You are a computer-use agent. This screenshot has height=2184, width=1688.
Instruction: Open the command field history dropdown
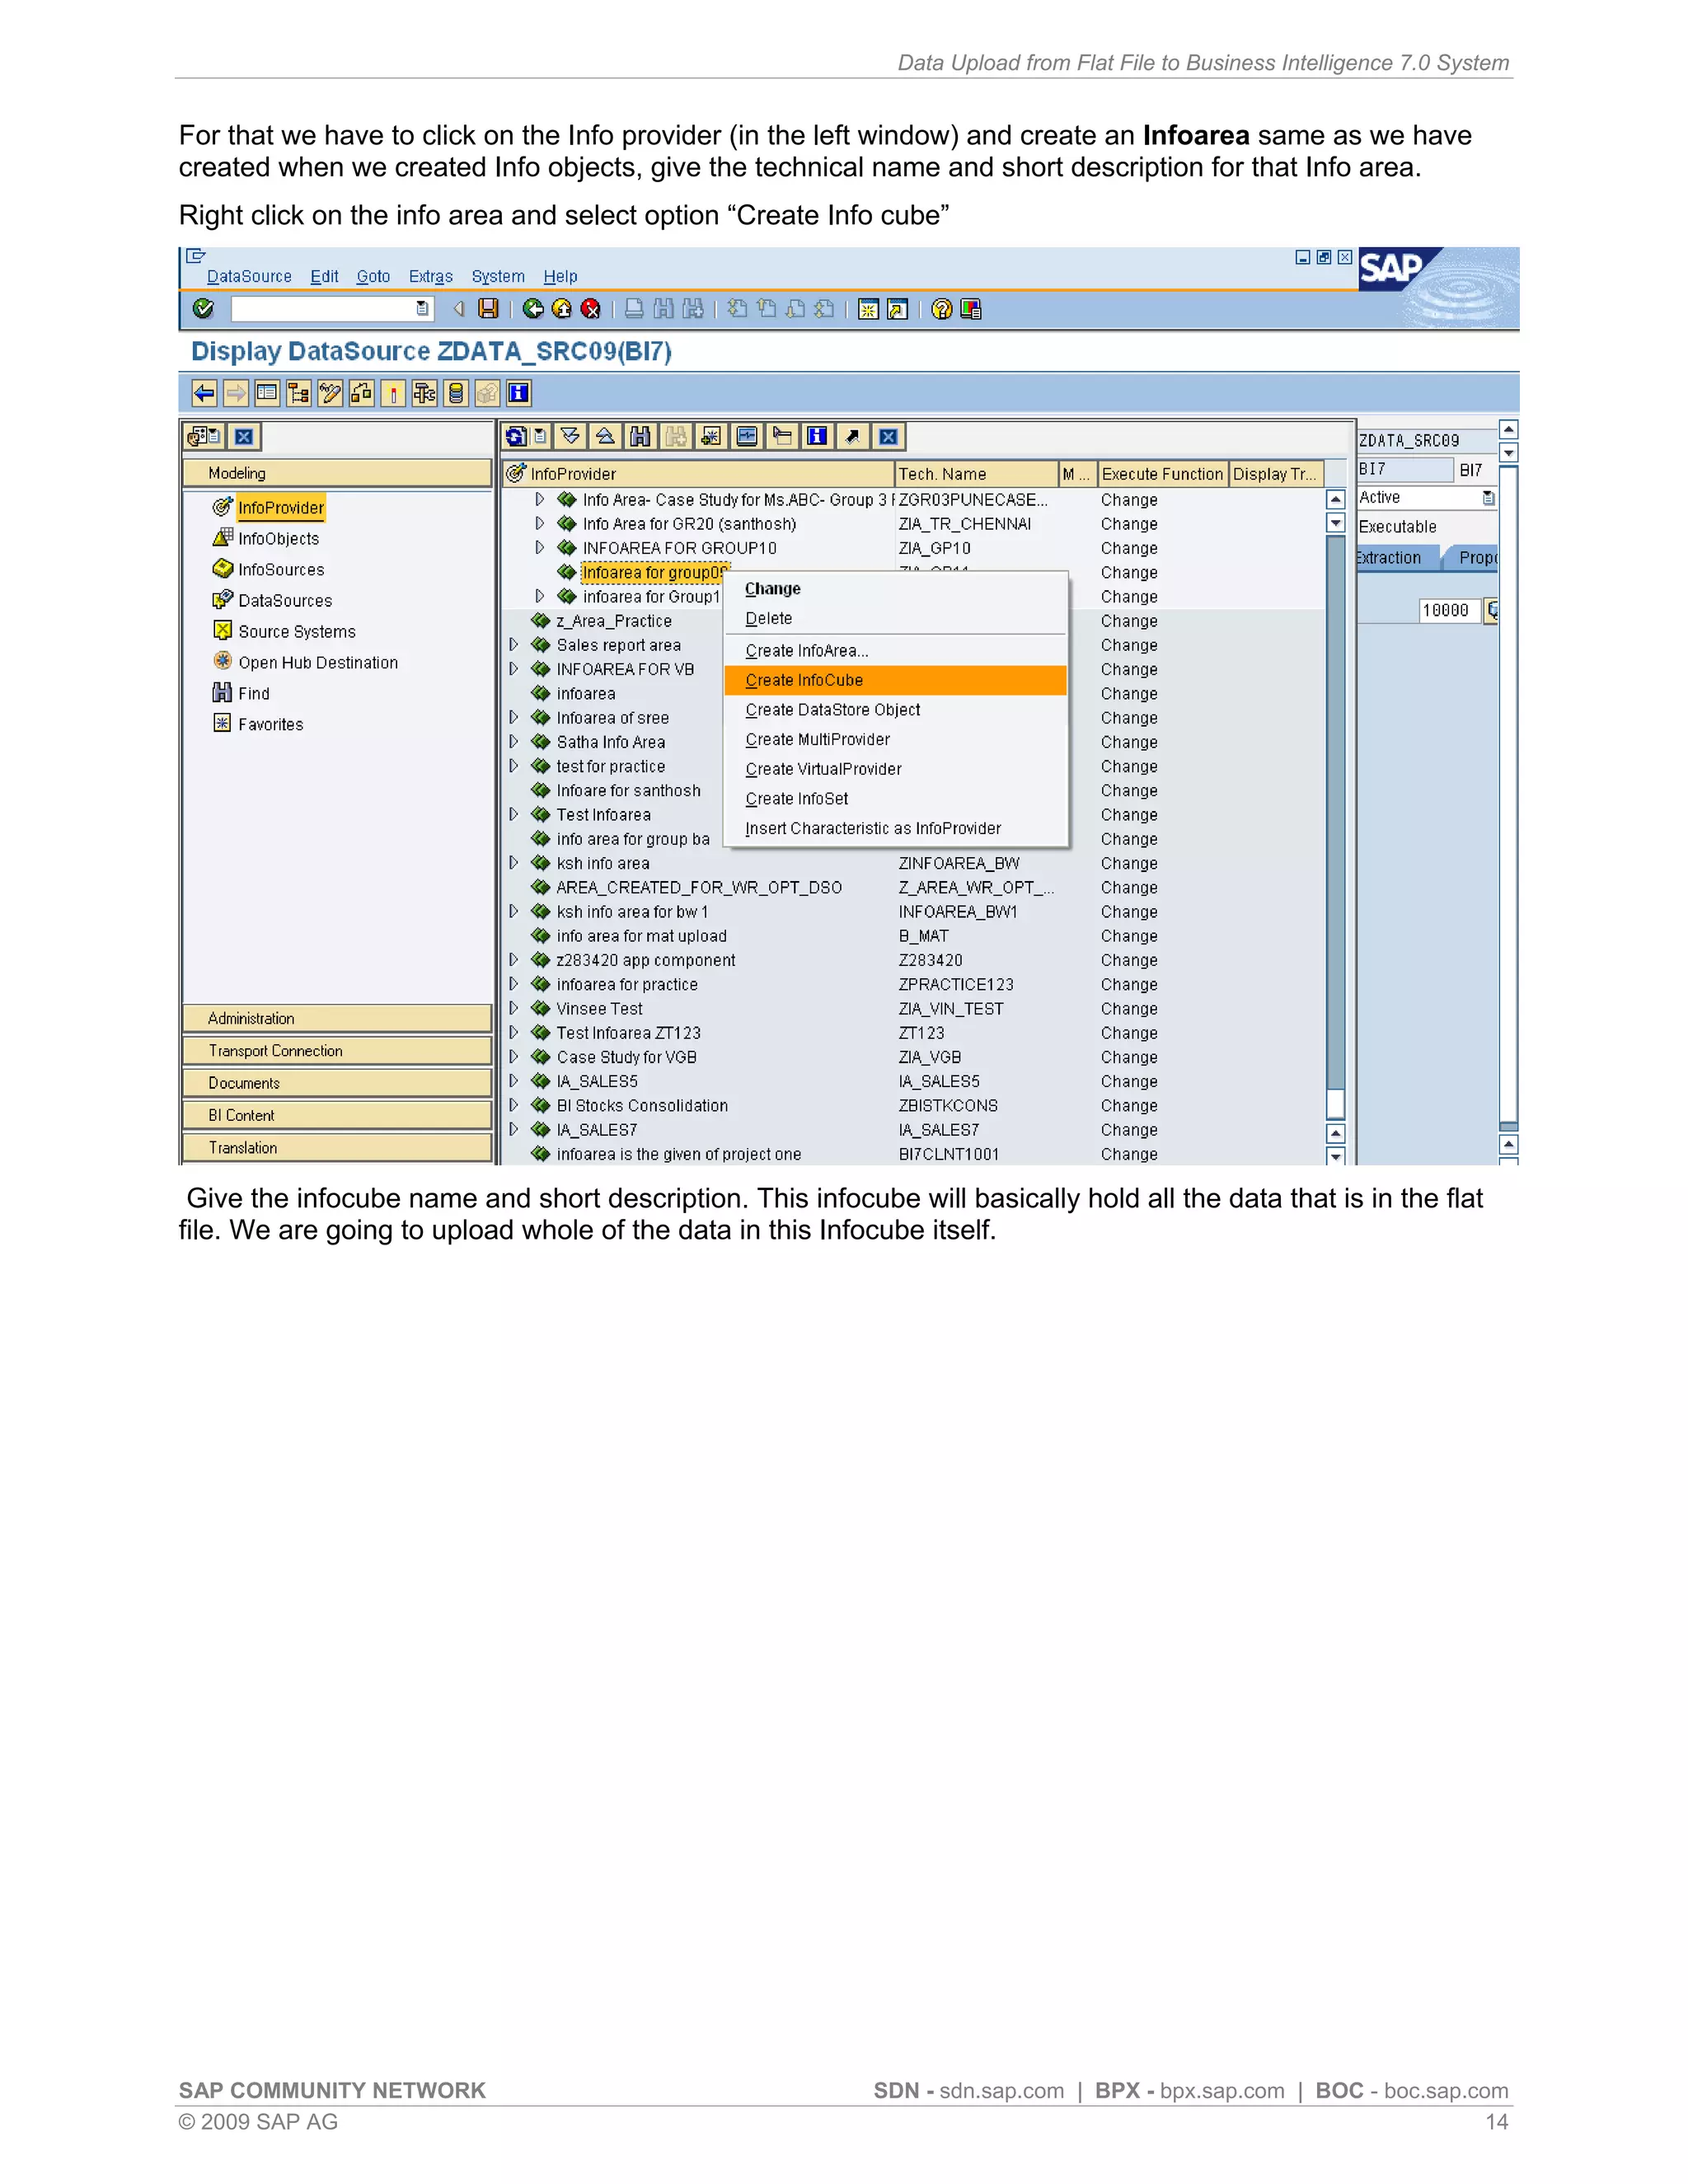(423, 309)
